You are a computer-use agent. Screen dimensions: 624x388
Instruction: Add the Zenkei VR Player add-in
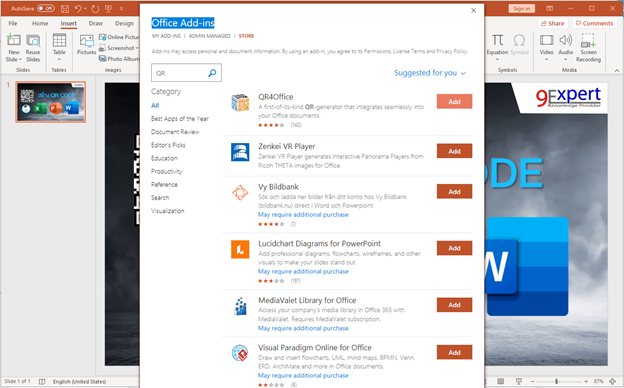tap(454, 151)
